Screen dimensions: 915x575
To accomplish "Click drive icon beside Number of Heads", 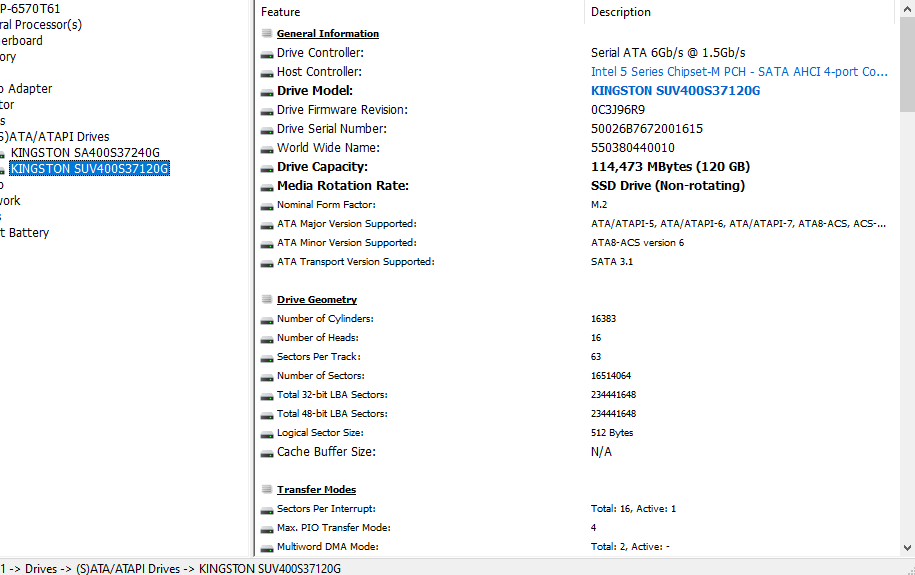I will click(x=267, y=339).
